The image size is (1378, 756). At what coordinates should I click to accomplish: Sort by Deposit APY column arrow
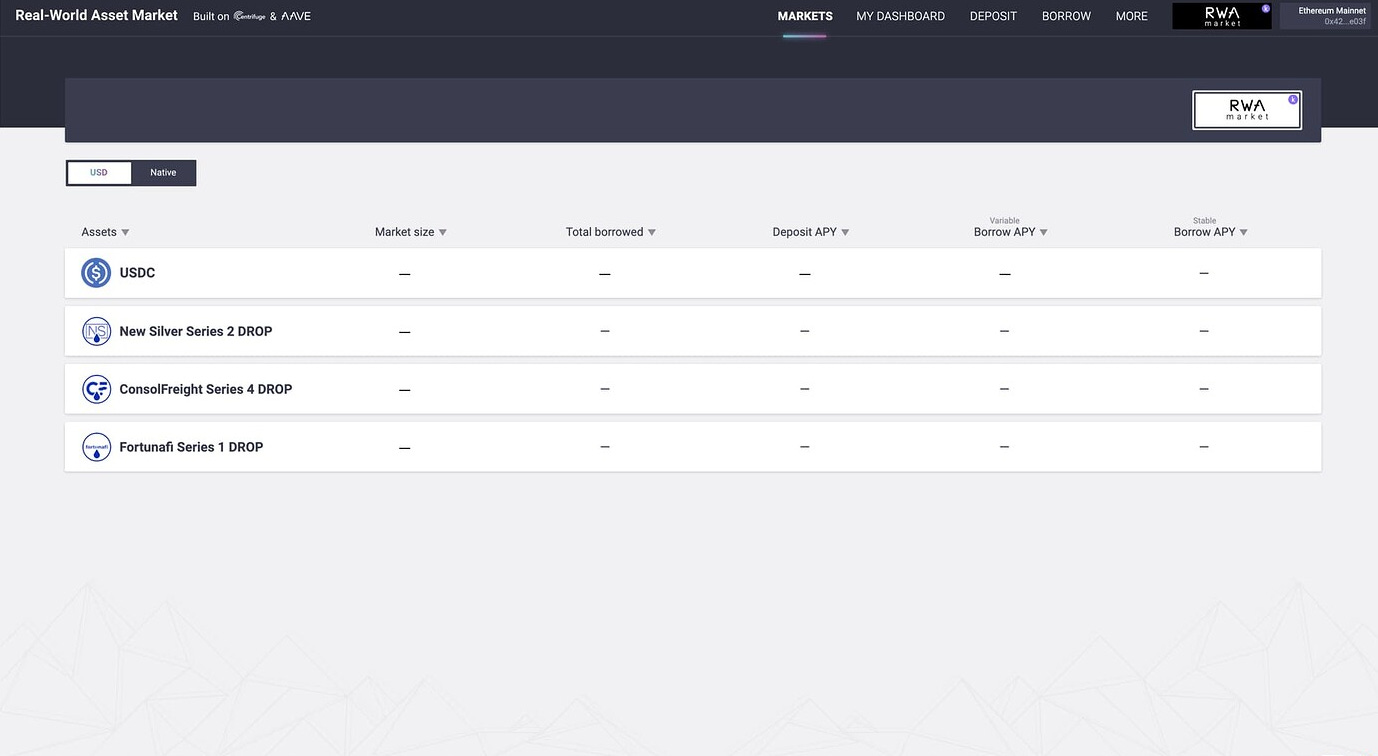[x=845, y=232]
